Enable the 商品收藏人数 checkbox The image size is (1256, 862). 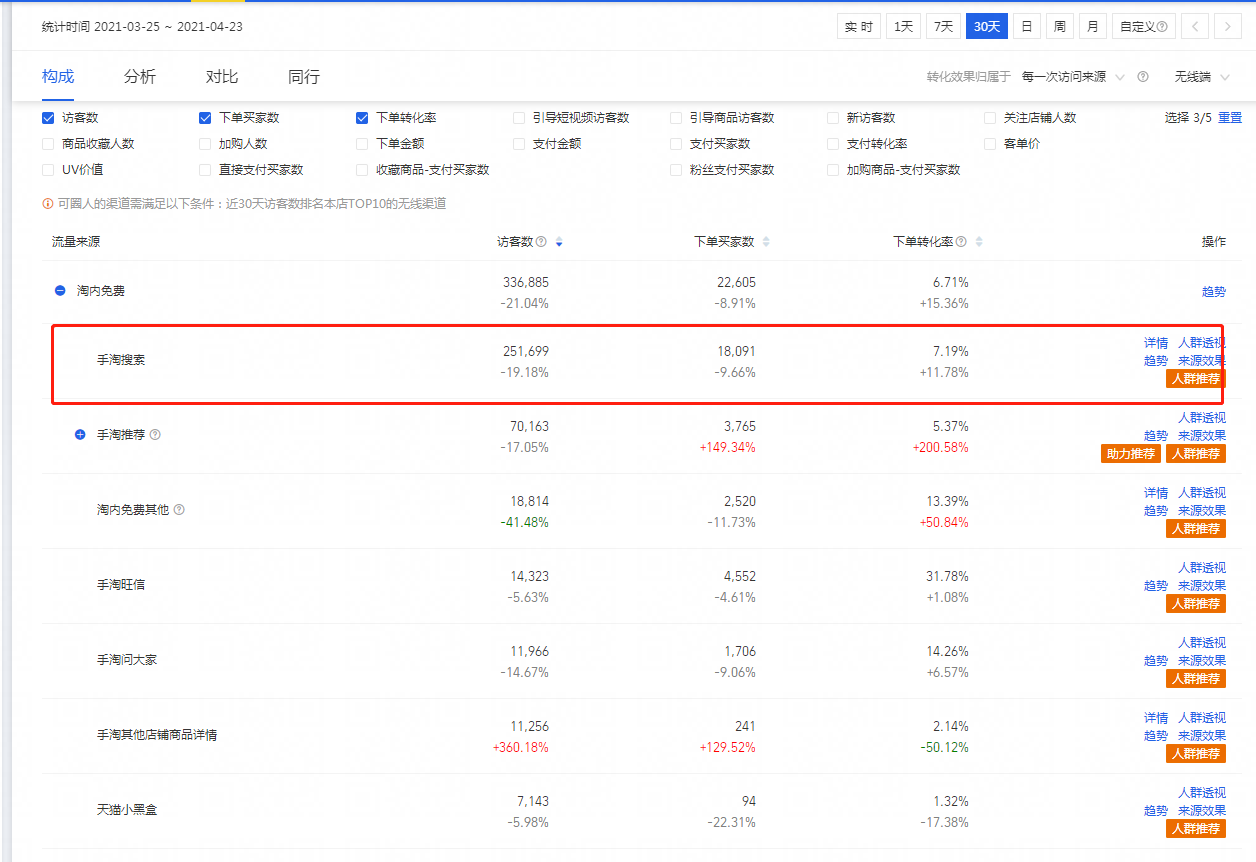(48, 144)
